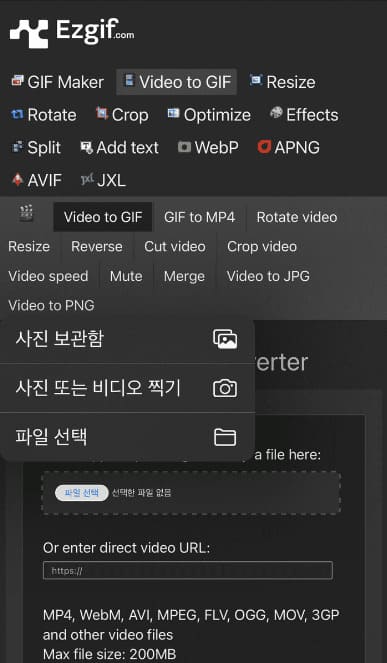Open Crop in the top menu
The image size is (387, 663).
[x=122, y=115]
